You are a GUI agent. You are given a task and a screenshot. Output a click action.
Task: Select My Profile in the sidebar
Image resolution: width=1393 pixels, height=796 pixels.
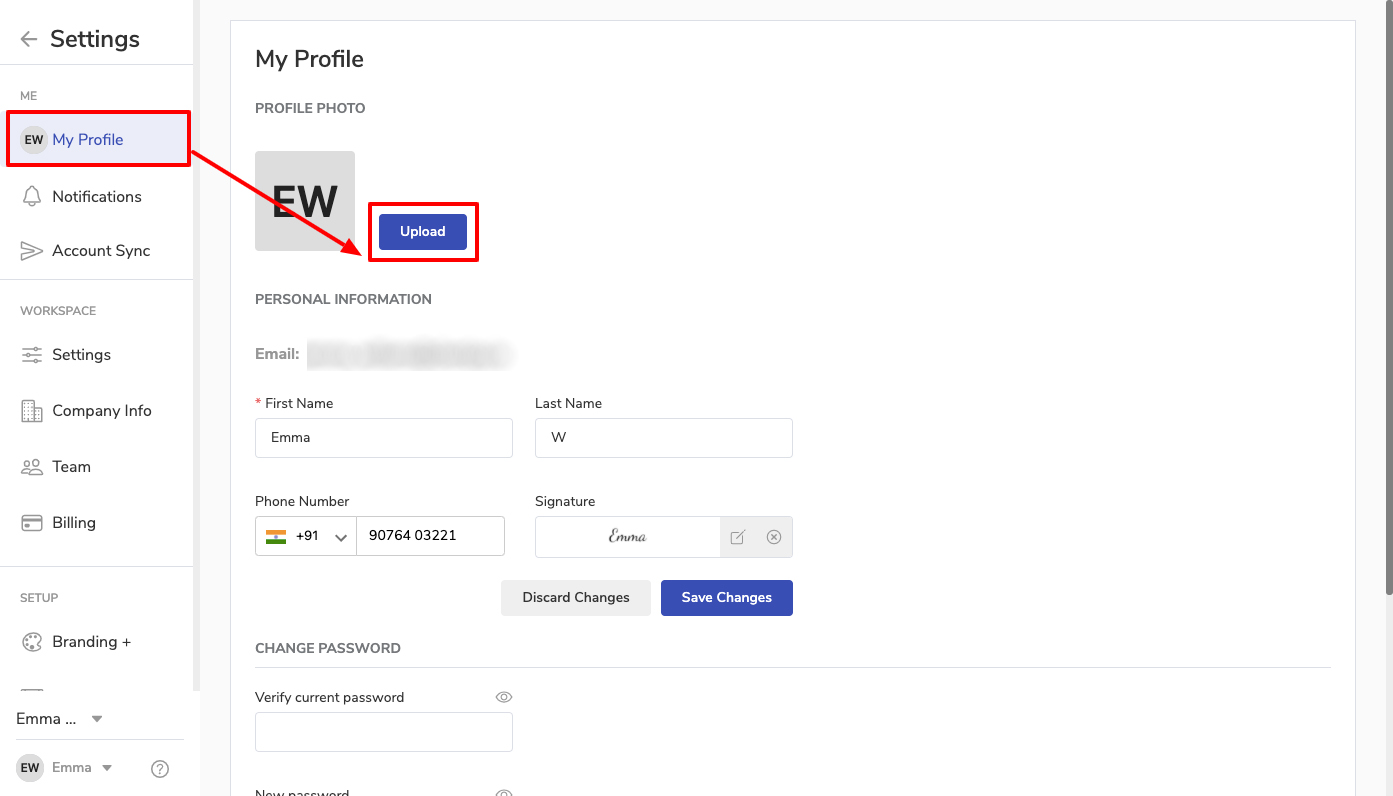point(88,140)
